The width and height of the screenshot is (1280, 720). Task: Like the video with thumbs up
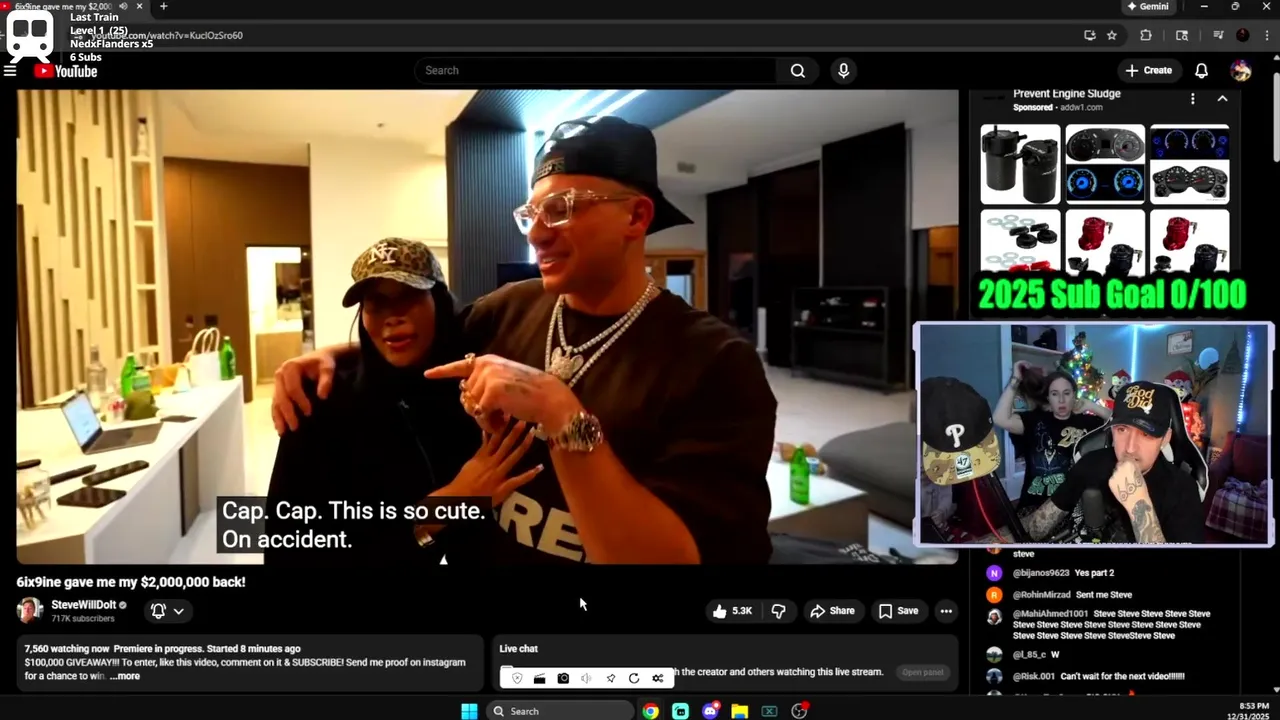(x=732, y=611)
